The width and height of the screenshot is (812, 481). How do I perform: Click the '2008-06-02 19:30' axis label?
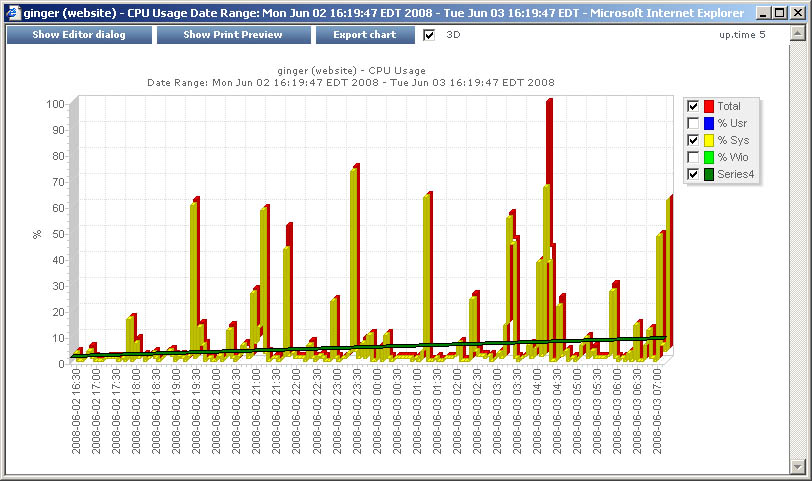[x=196, y=412]
